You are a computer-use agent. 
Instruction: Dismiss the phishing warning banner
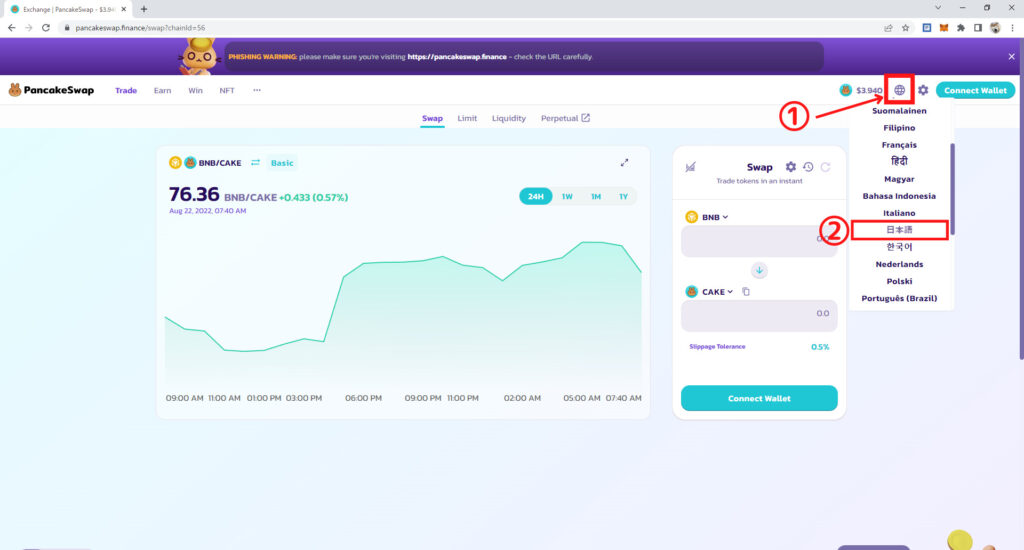1011,57
